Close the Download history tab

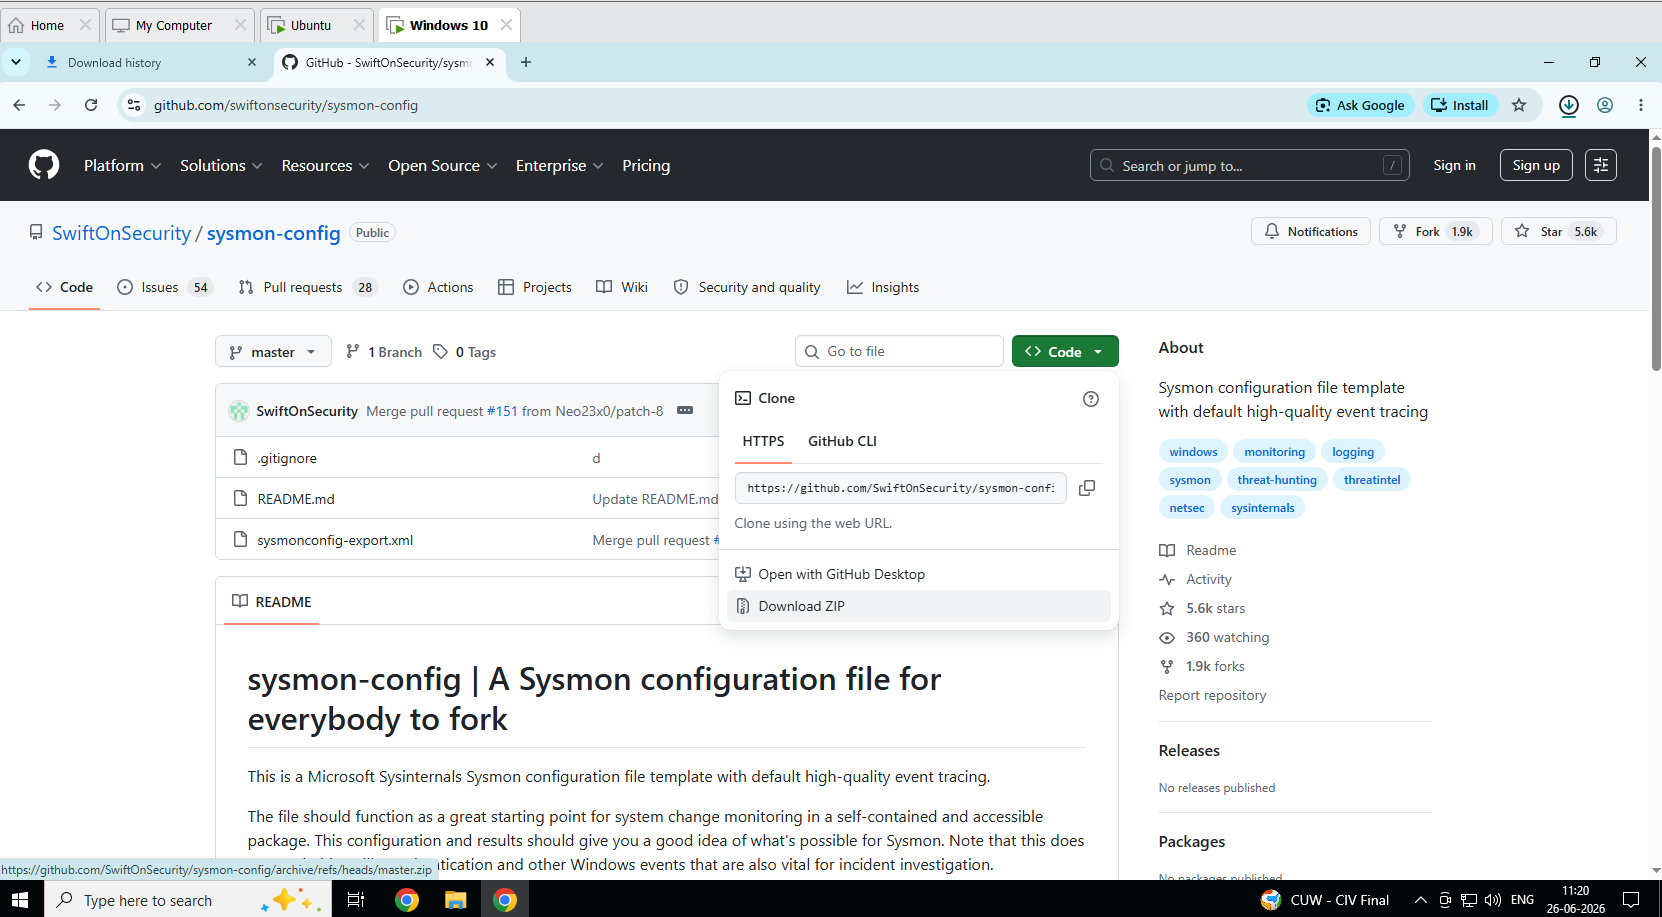pyautogui.click(x=252, y=62)
